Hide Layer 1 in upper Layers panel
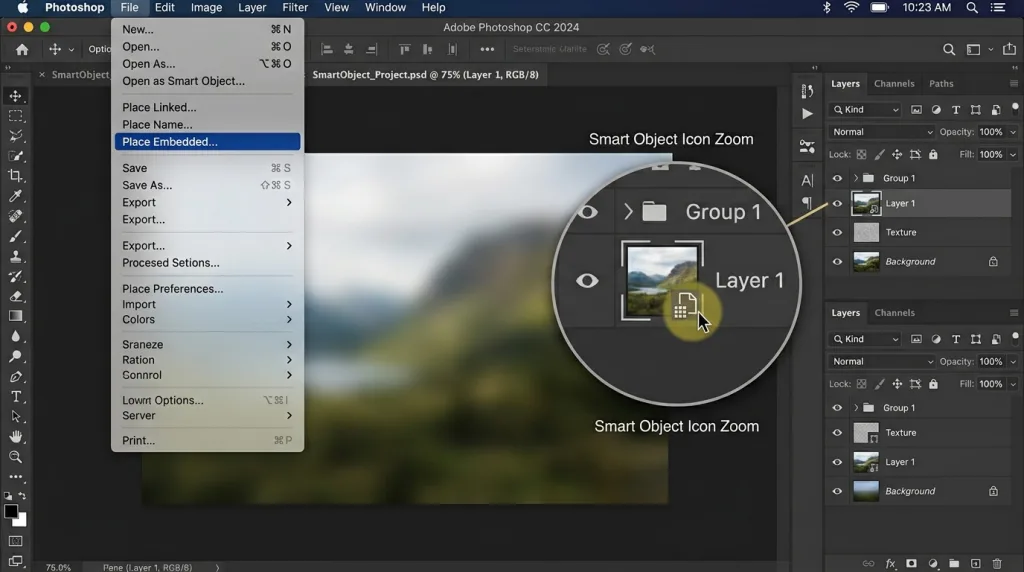Screen dimensions: 1024x572 (837, 204)
